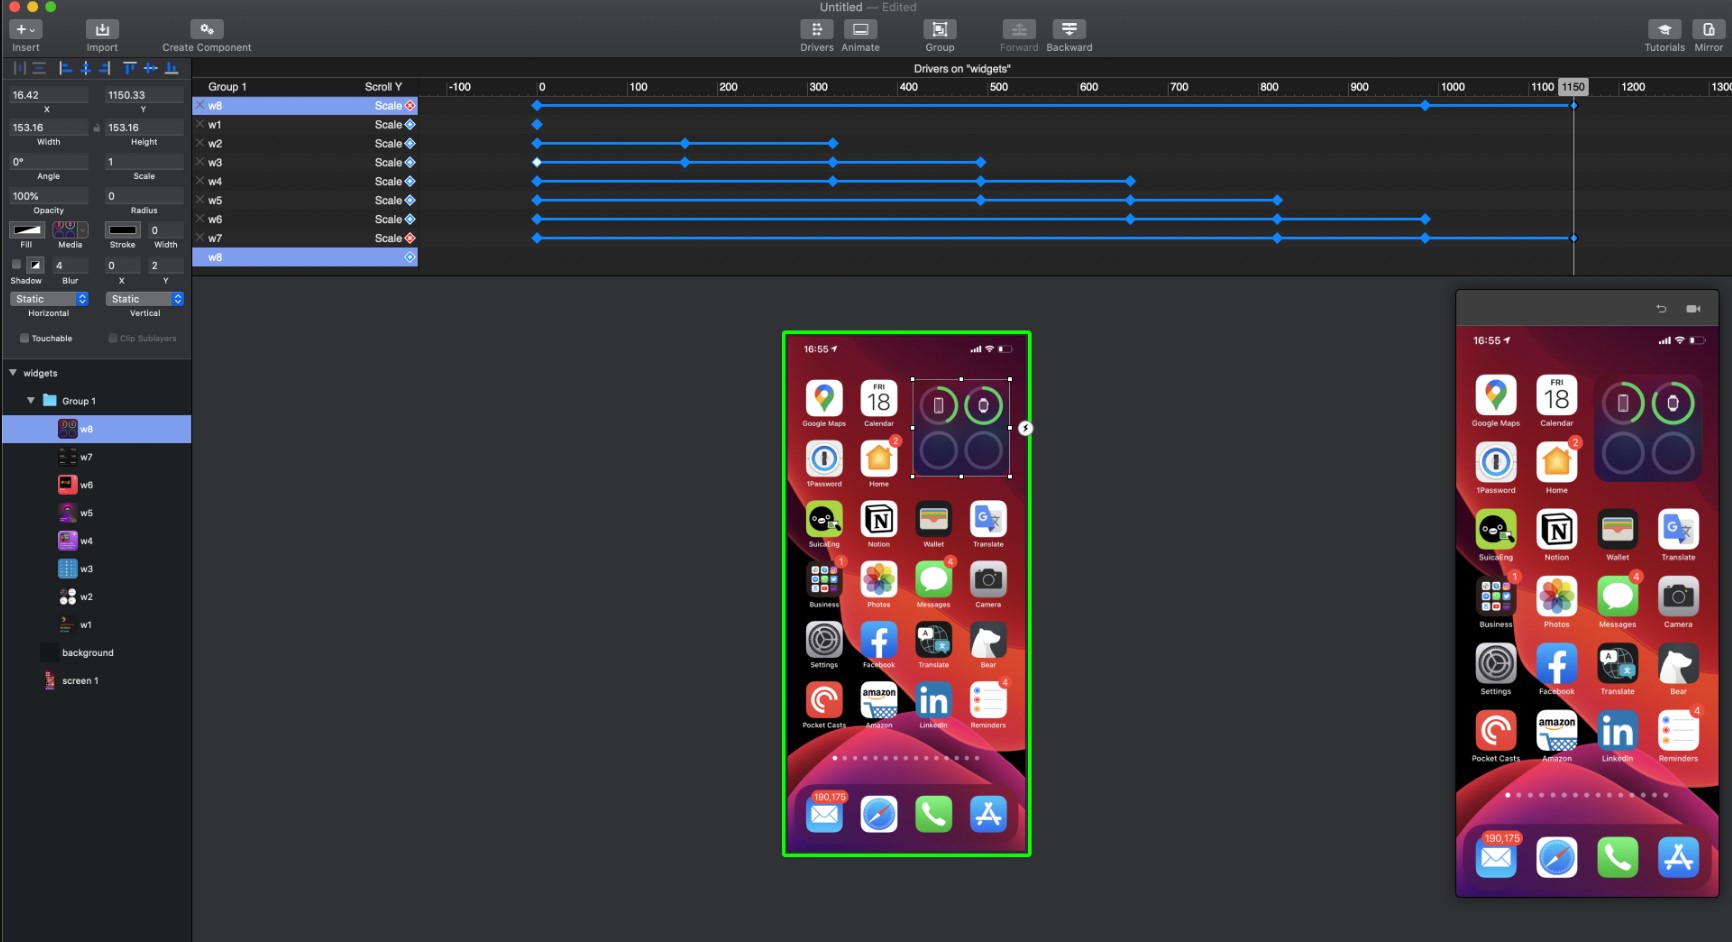
Task: Select the last keyframe on the w2 driver track
Action: (833, 143)
